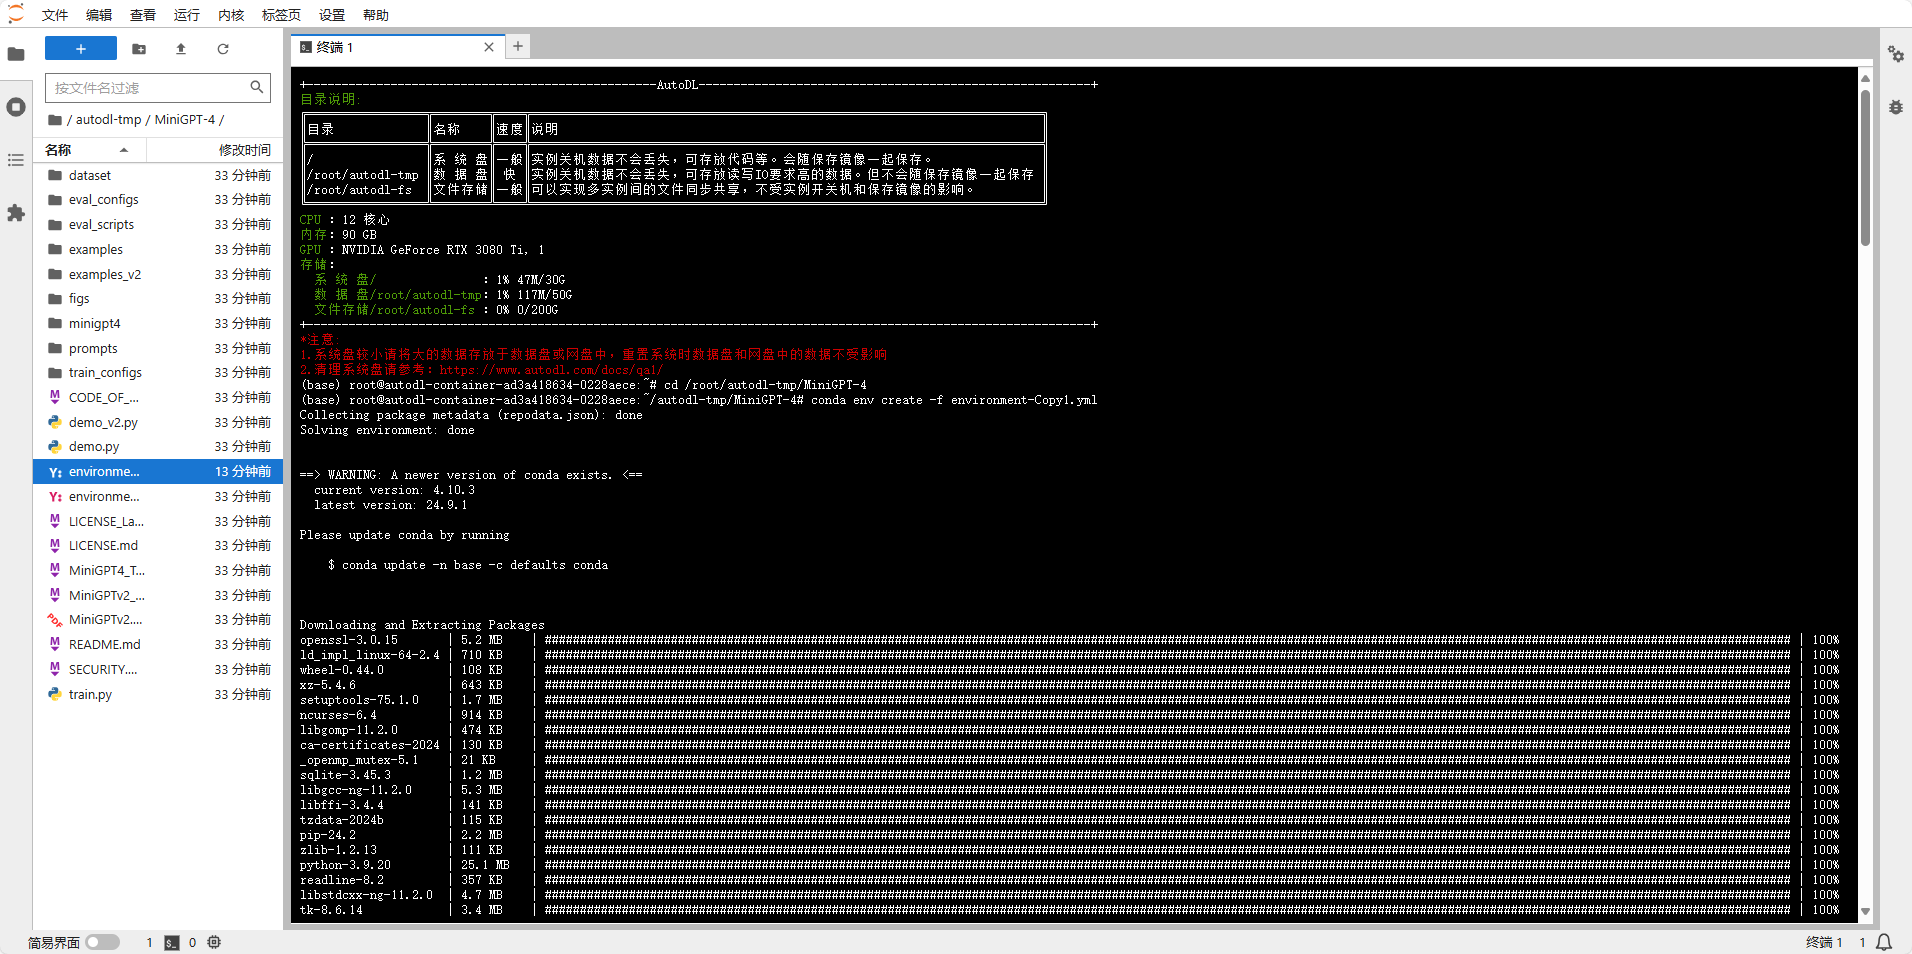Open the 设置 menu

(332, 15)
